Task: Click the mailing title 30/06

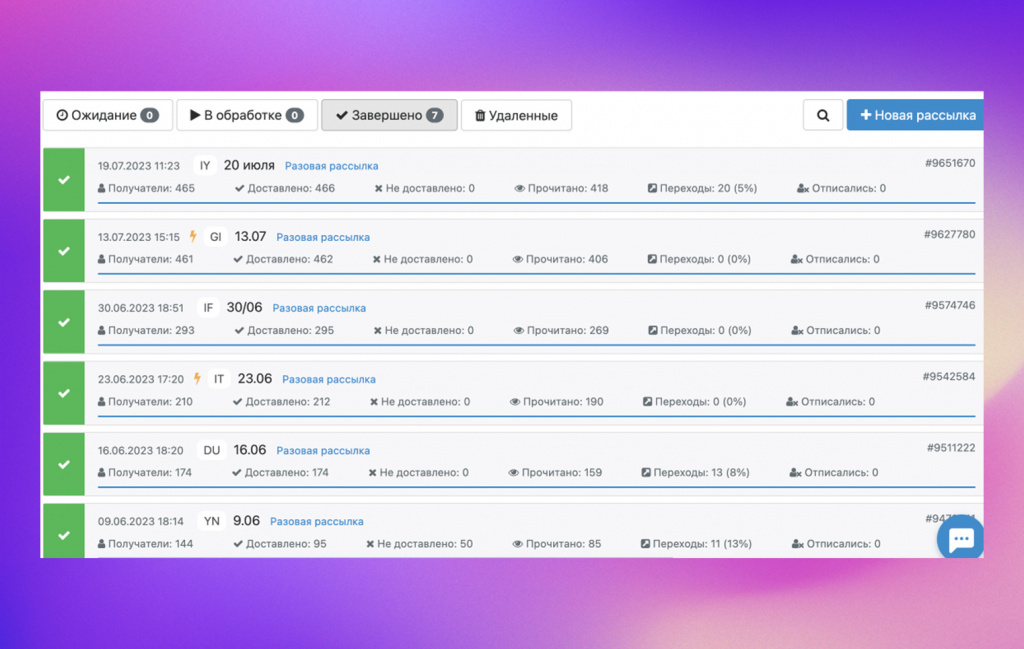Action: [x=244, y=308]
